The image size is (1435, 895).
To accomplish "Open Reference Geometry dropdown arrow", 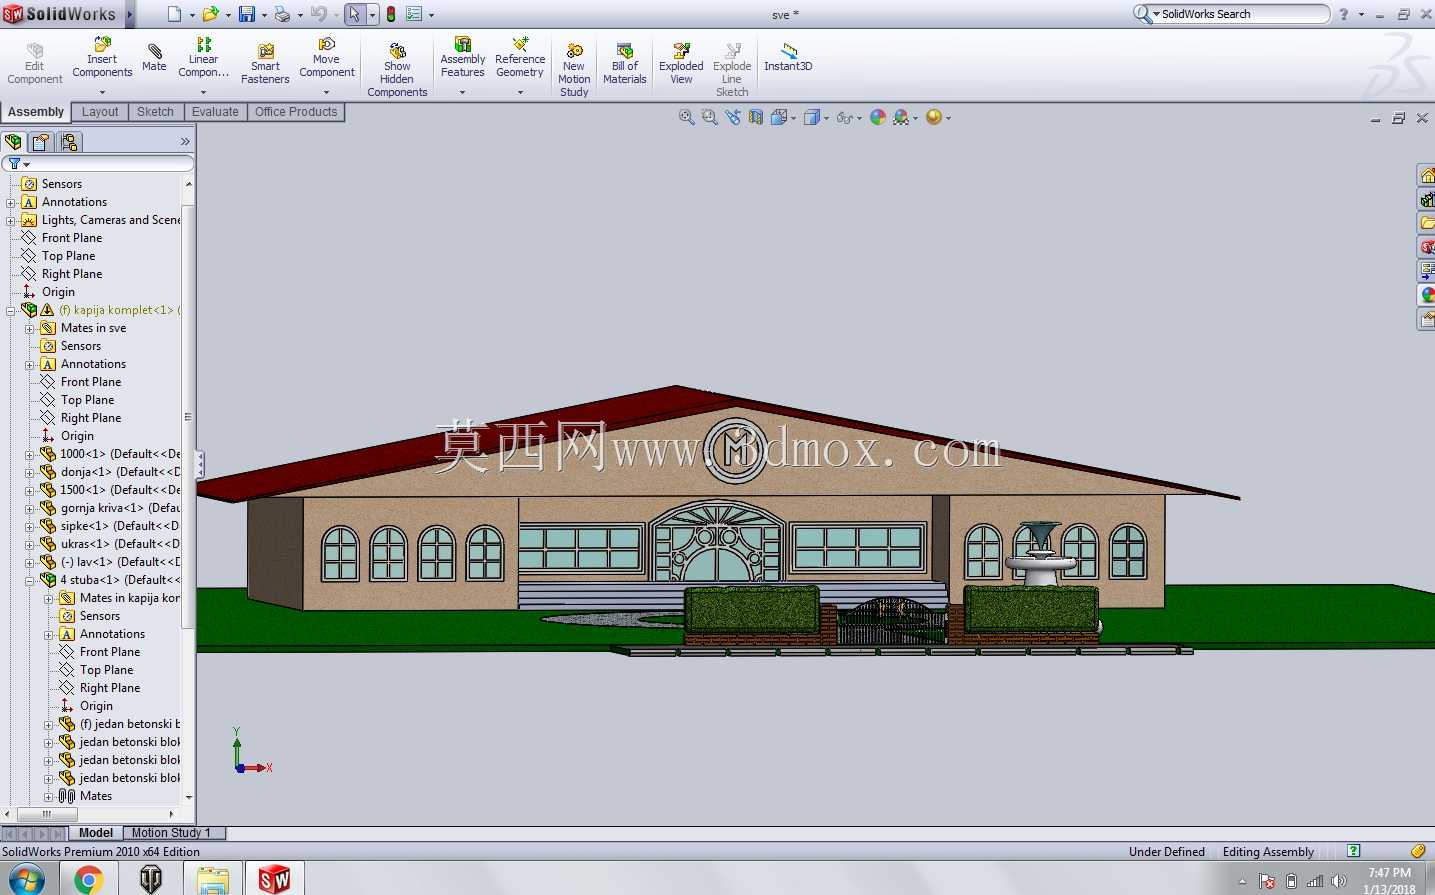I will pyautogui.click(x=520, y=92).
